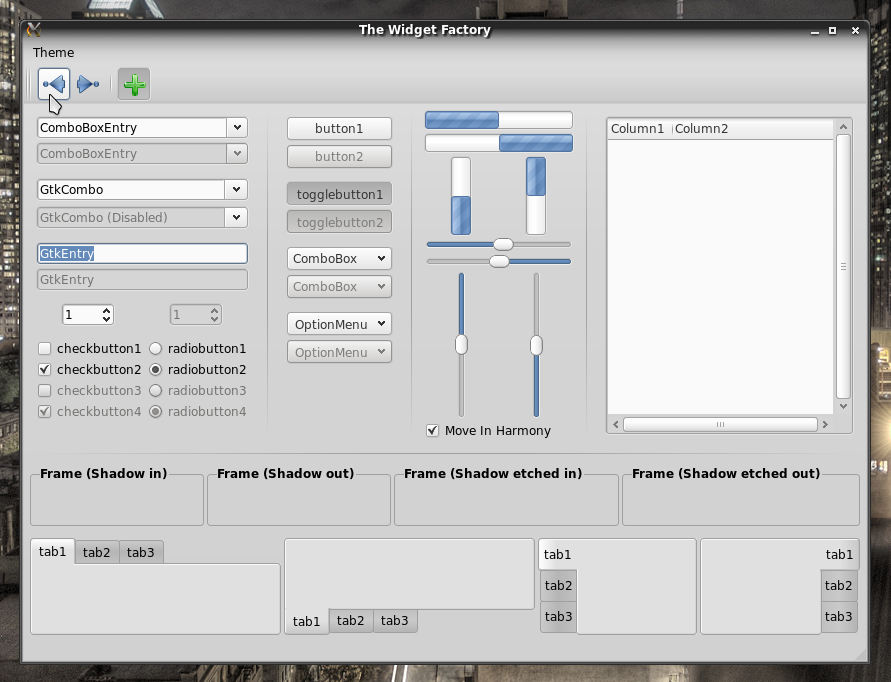Switch to tab3 in left-tabbed notebook
891x682 pixels.
coord(559,617)
